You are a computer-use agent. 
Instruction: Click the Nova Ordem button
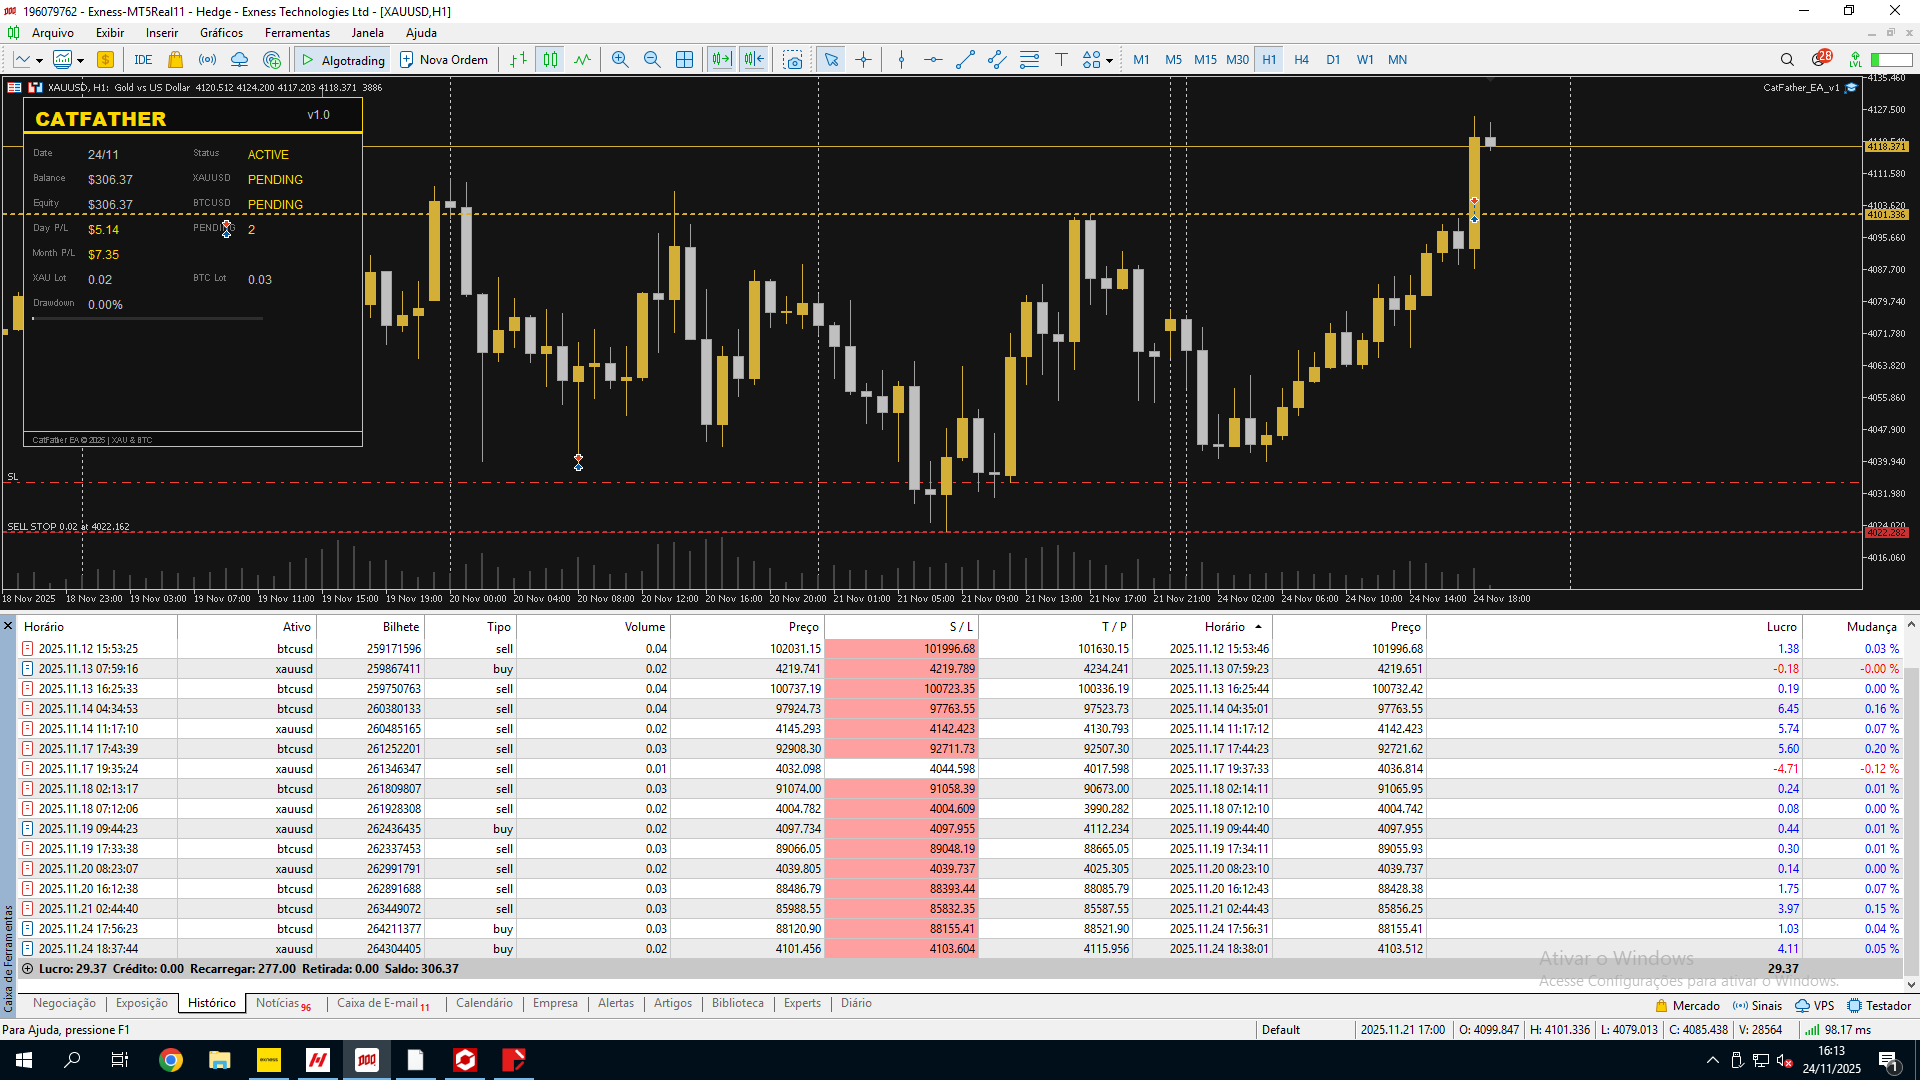point(443,60)
